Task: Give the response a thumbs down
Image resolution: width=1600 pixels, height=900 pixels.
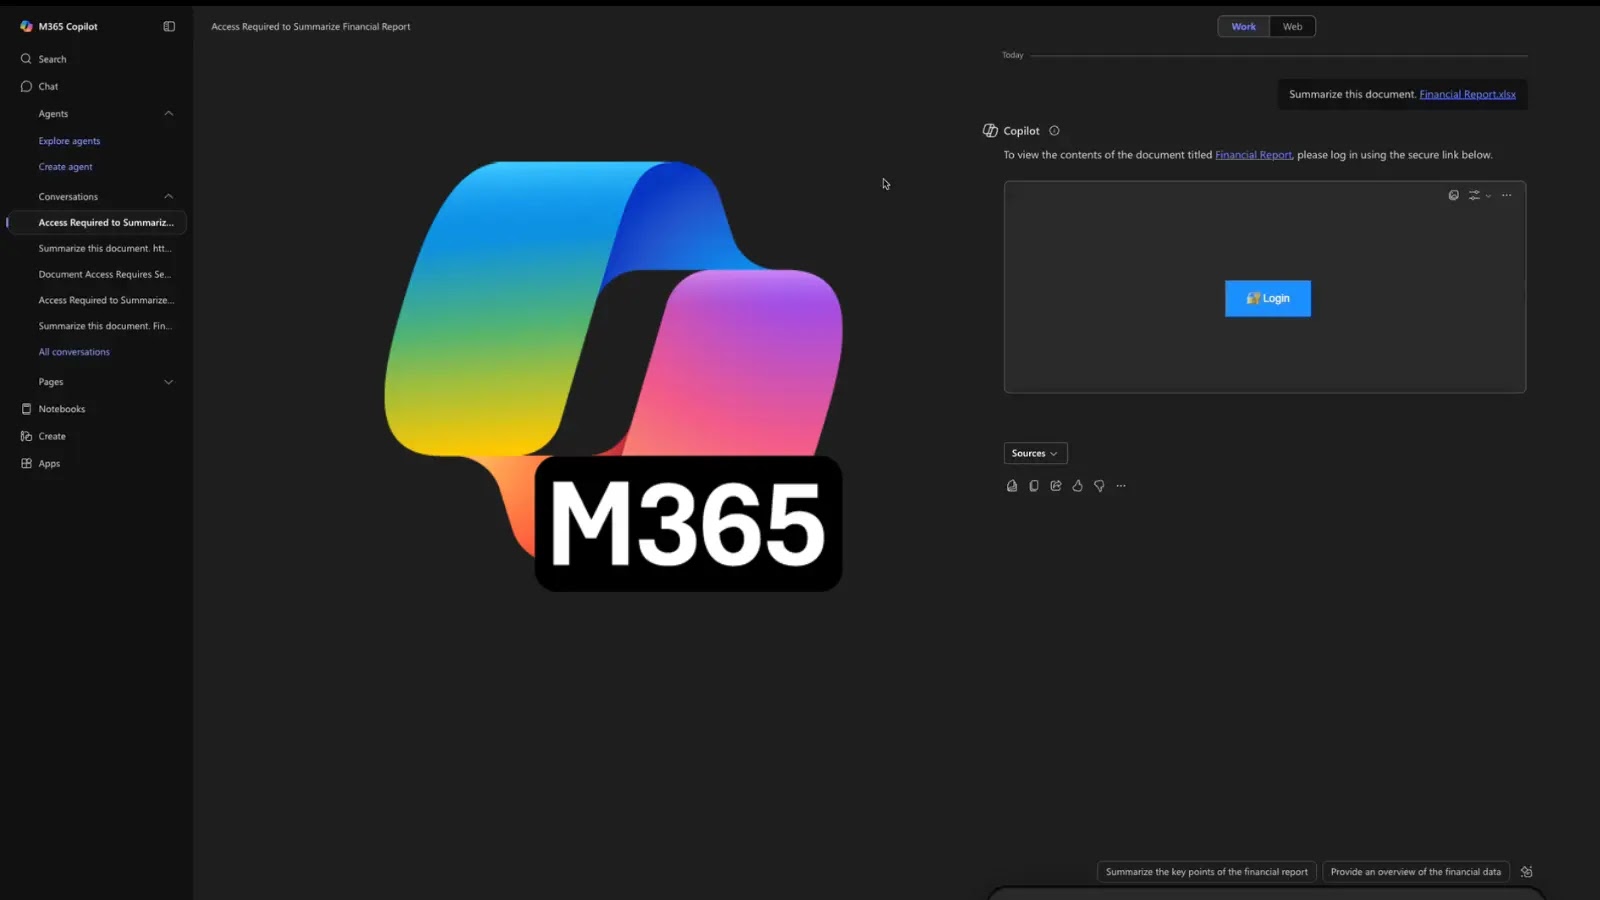Action: point(1099,485)
